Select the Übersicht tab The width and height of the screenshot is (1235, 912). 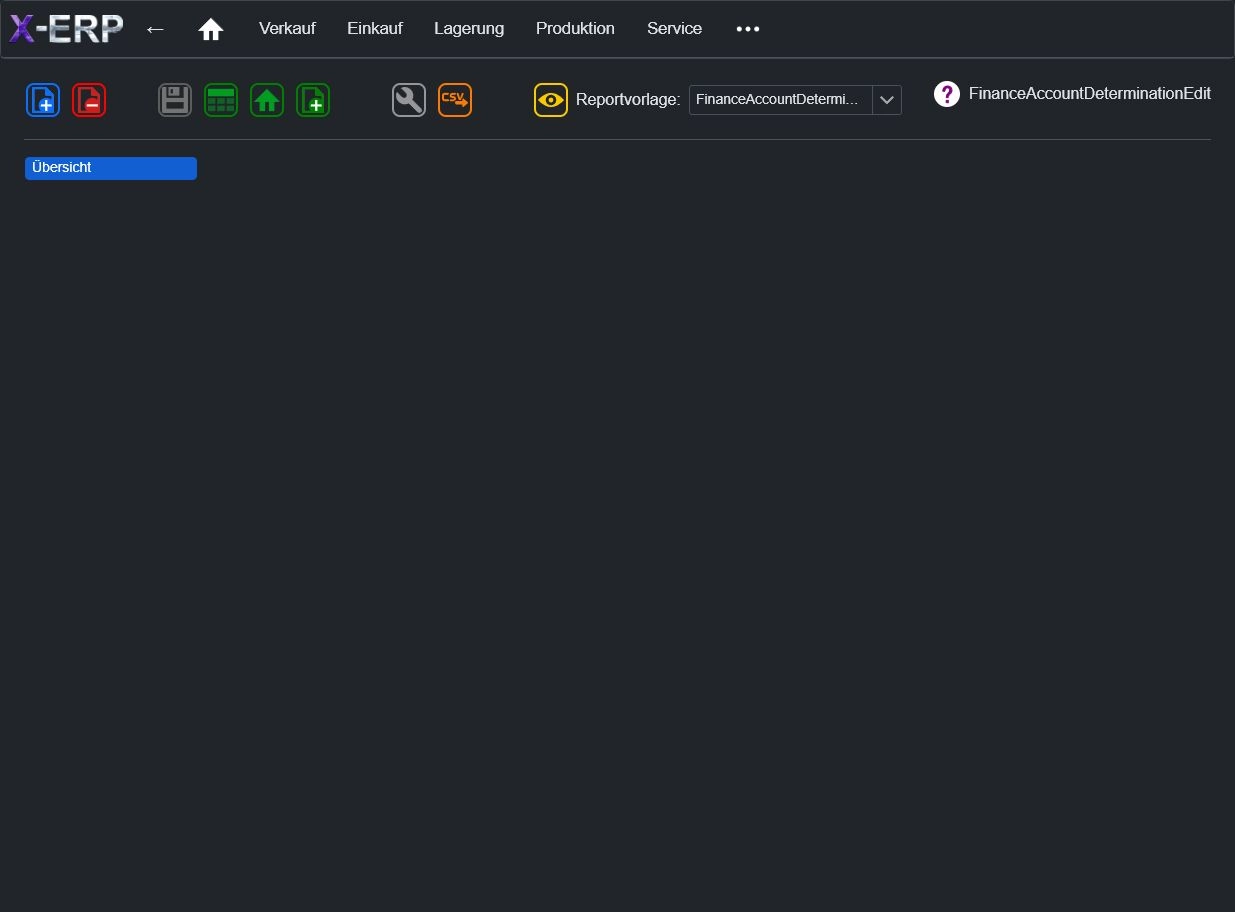[111, 168]
